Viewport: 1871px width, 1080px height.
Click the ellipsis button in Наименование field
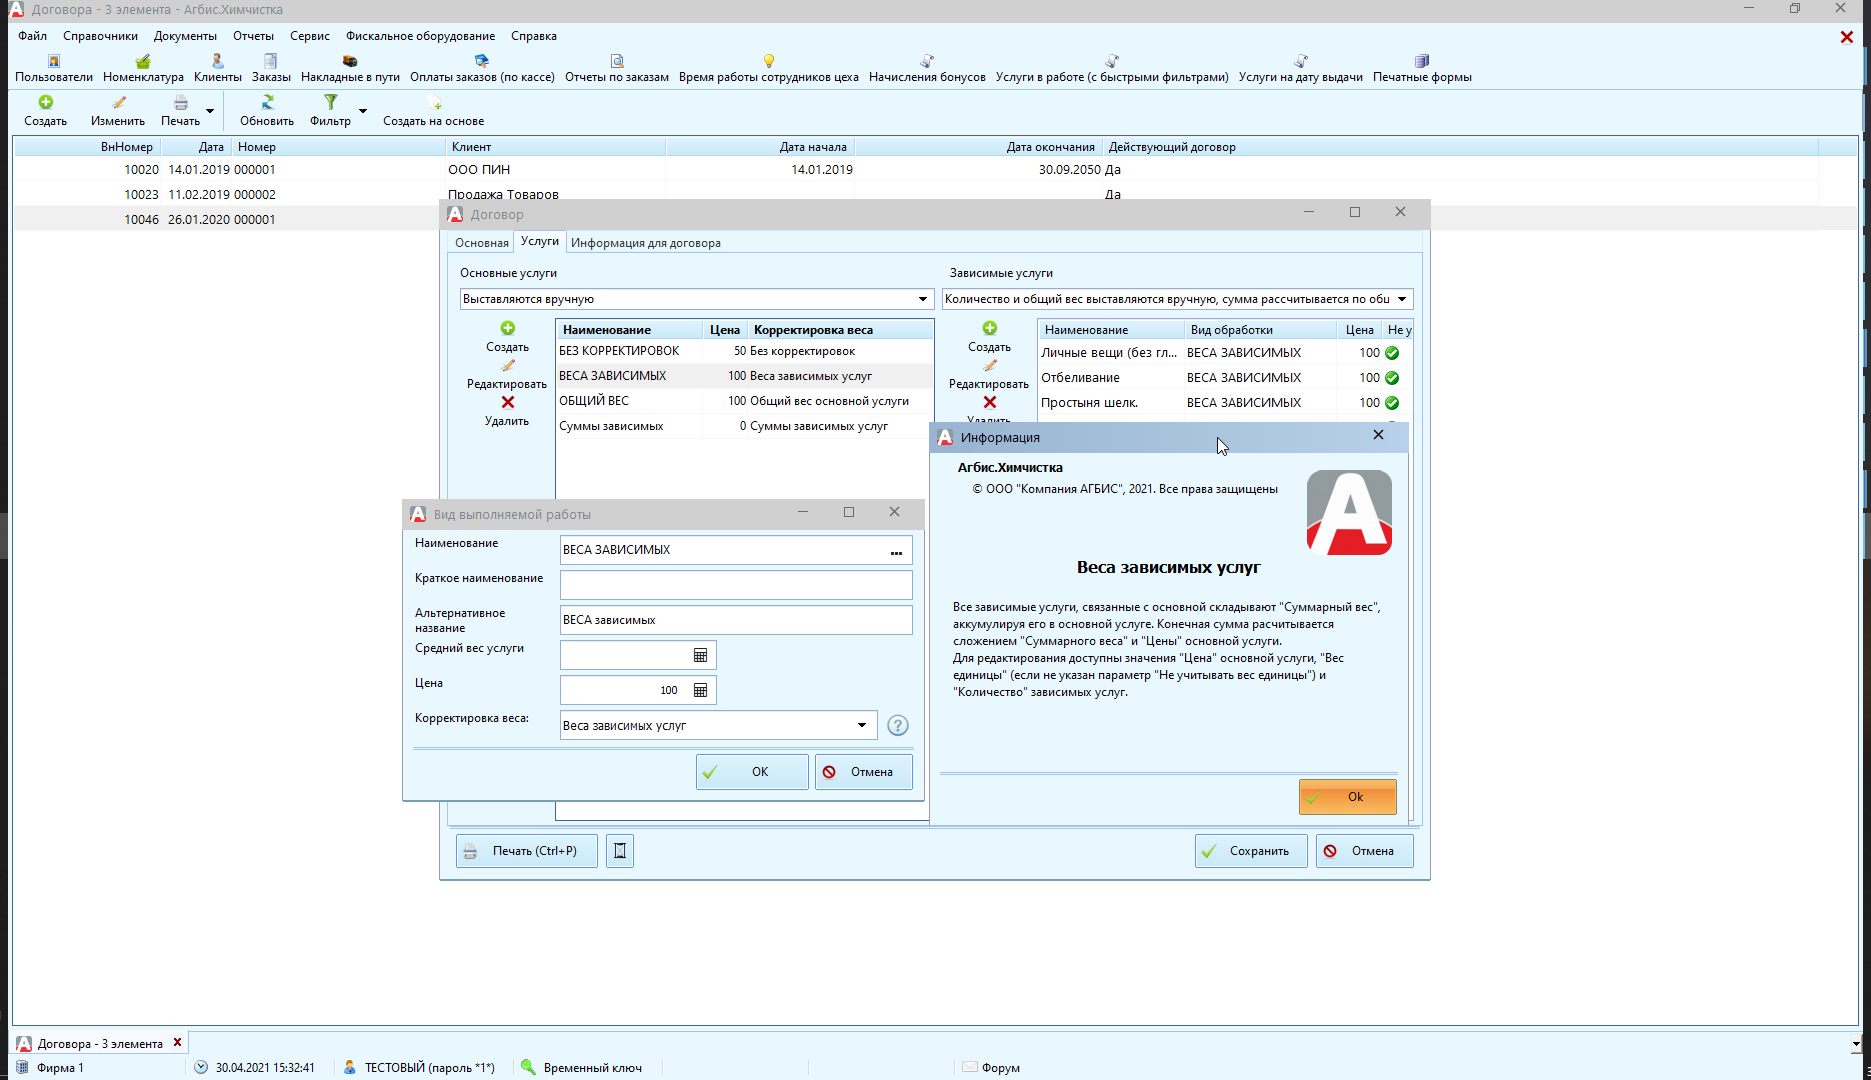coord(897,551)
